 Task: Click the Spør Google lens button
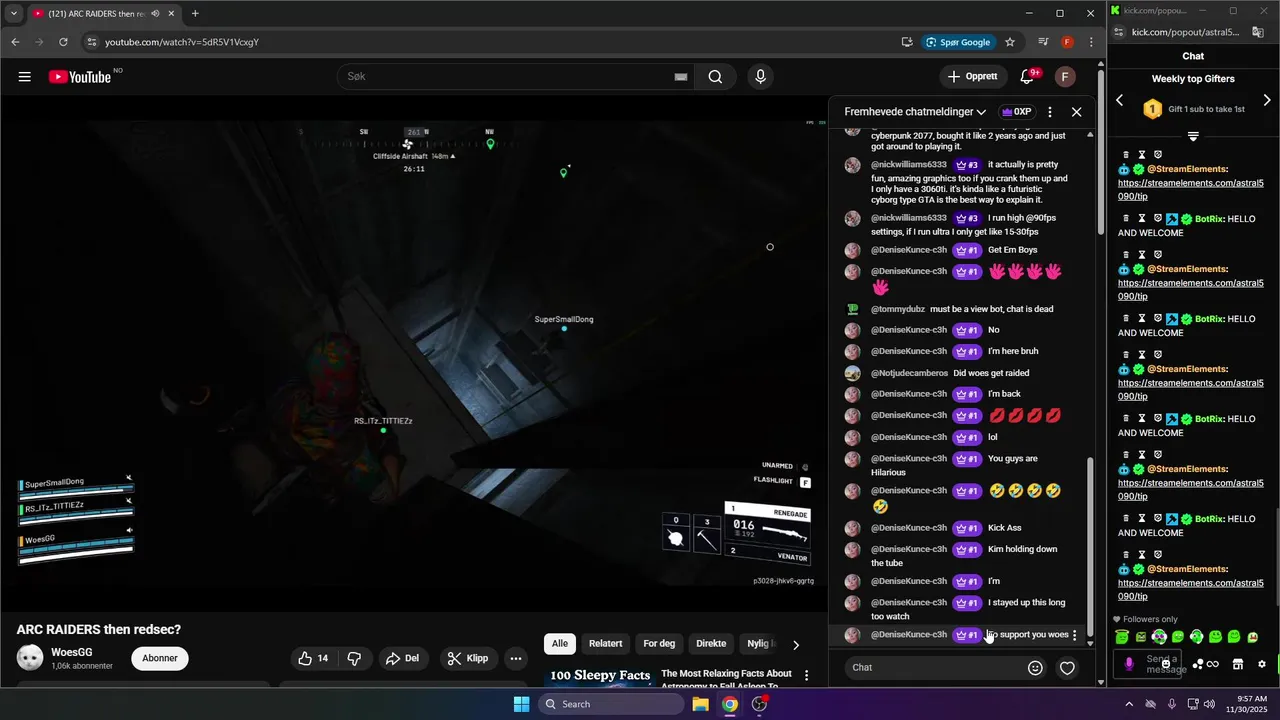pyautogui.click(x=959, y=42)
